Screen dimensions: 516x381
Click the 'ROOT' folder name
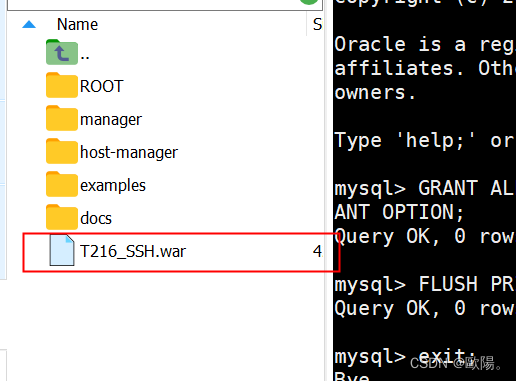pos(102,86)
